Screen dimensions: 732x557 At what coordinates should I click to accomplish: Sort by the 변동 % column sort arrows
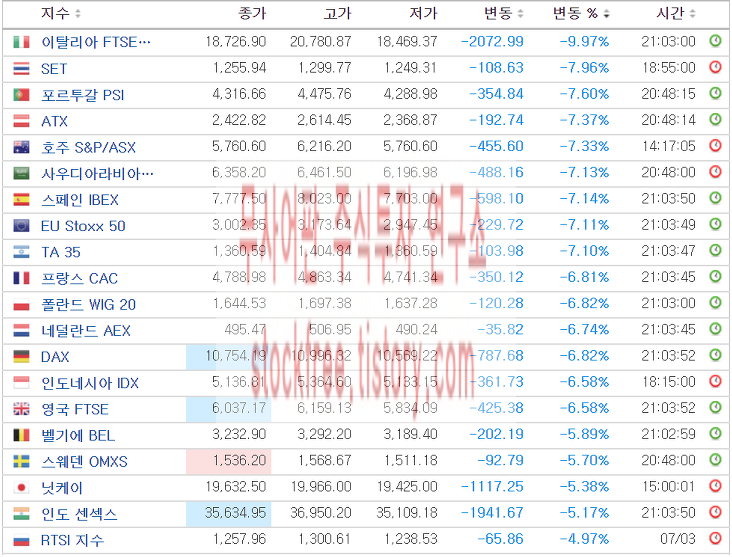[x=606, y=14]
